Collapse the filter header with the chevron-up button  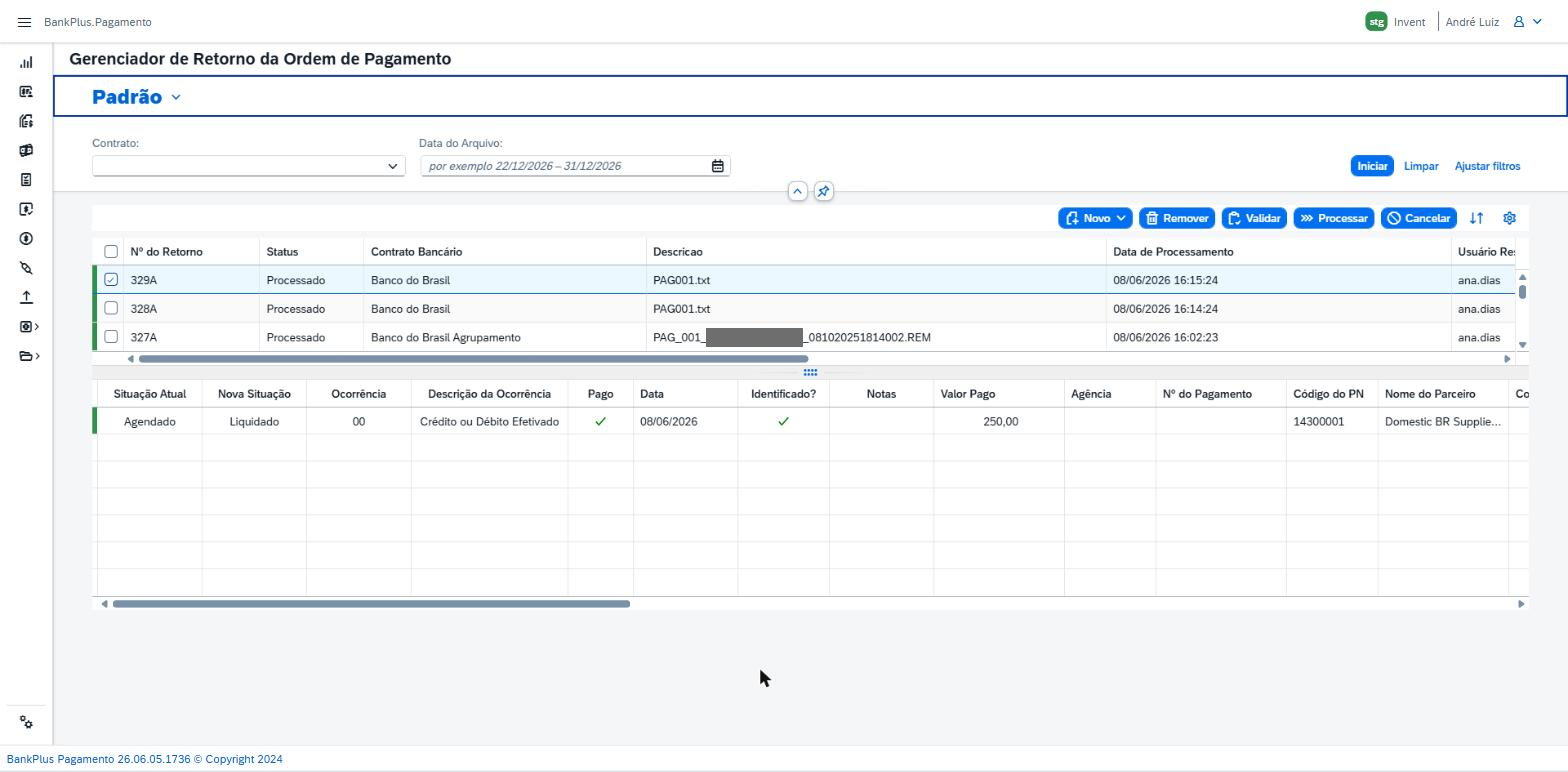pos(797,191)
